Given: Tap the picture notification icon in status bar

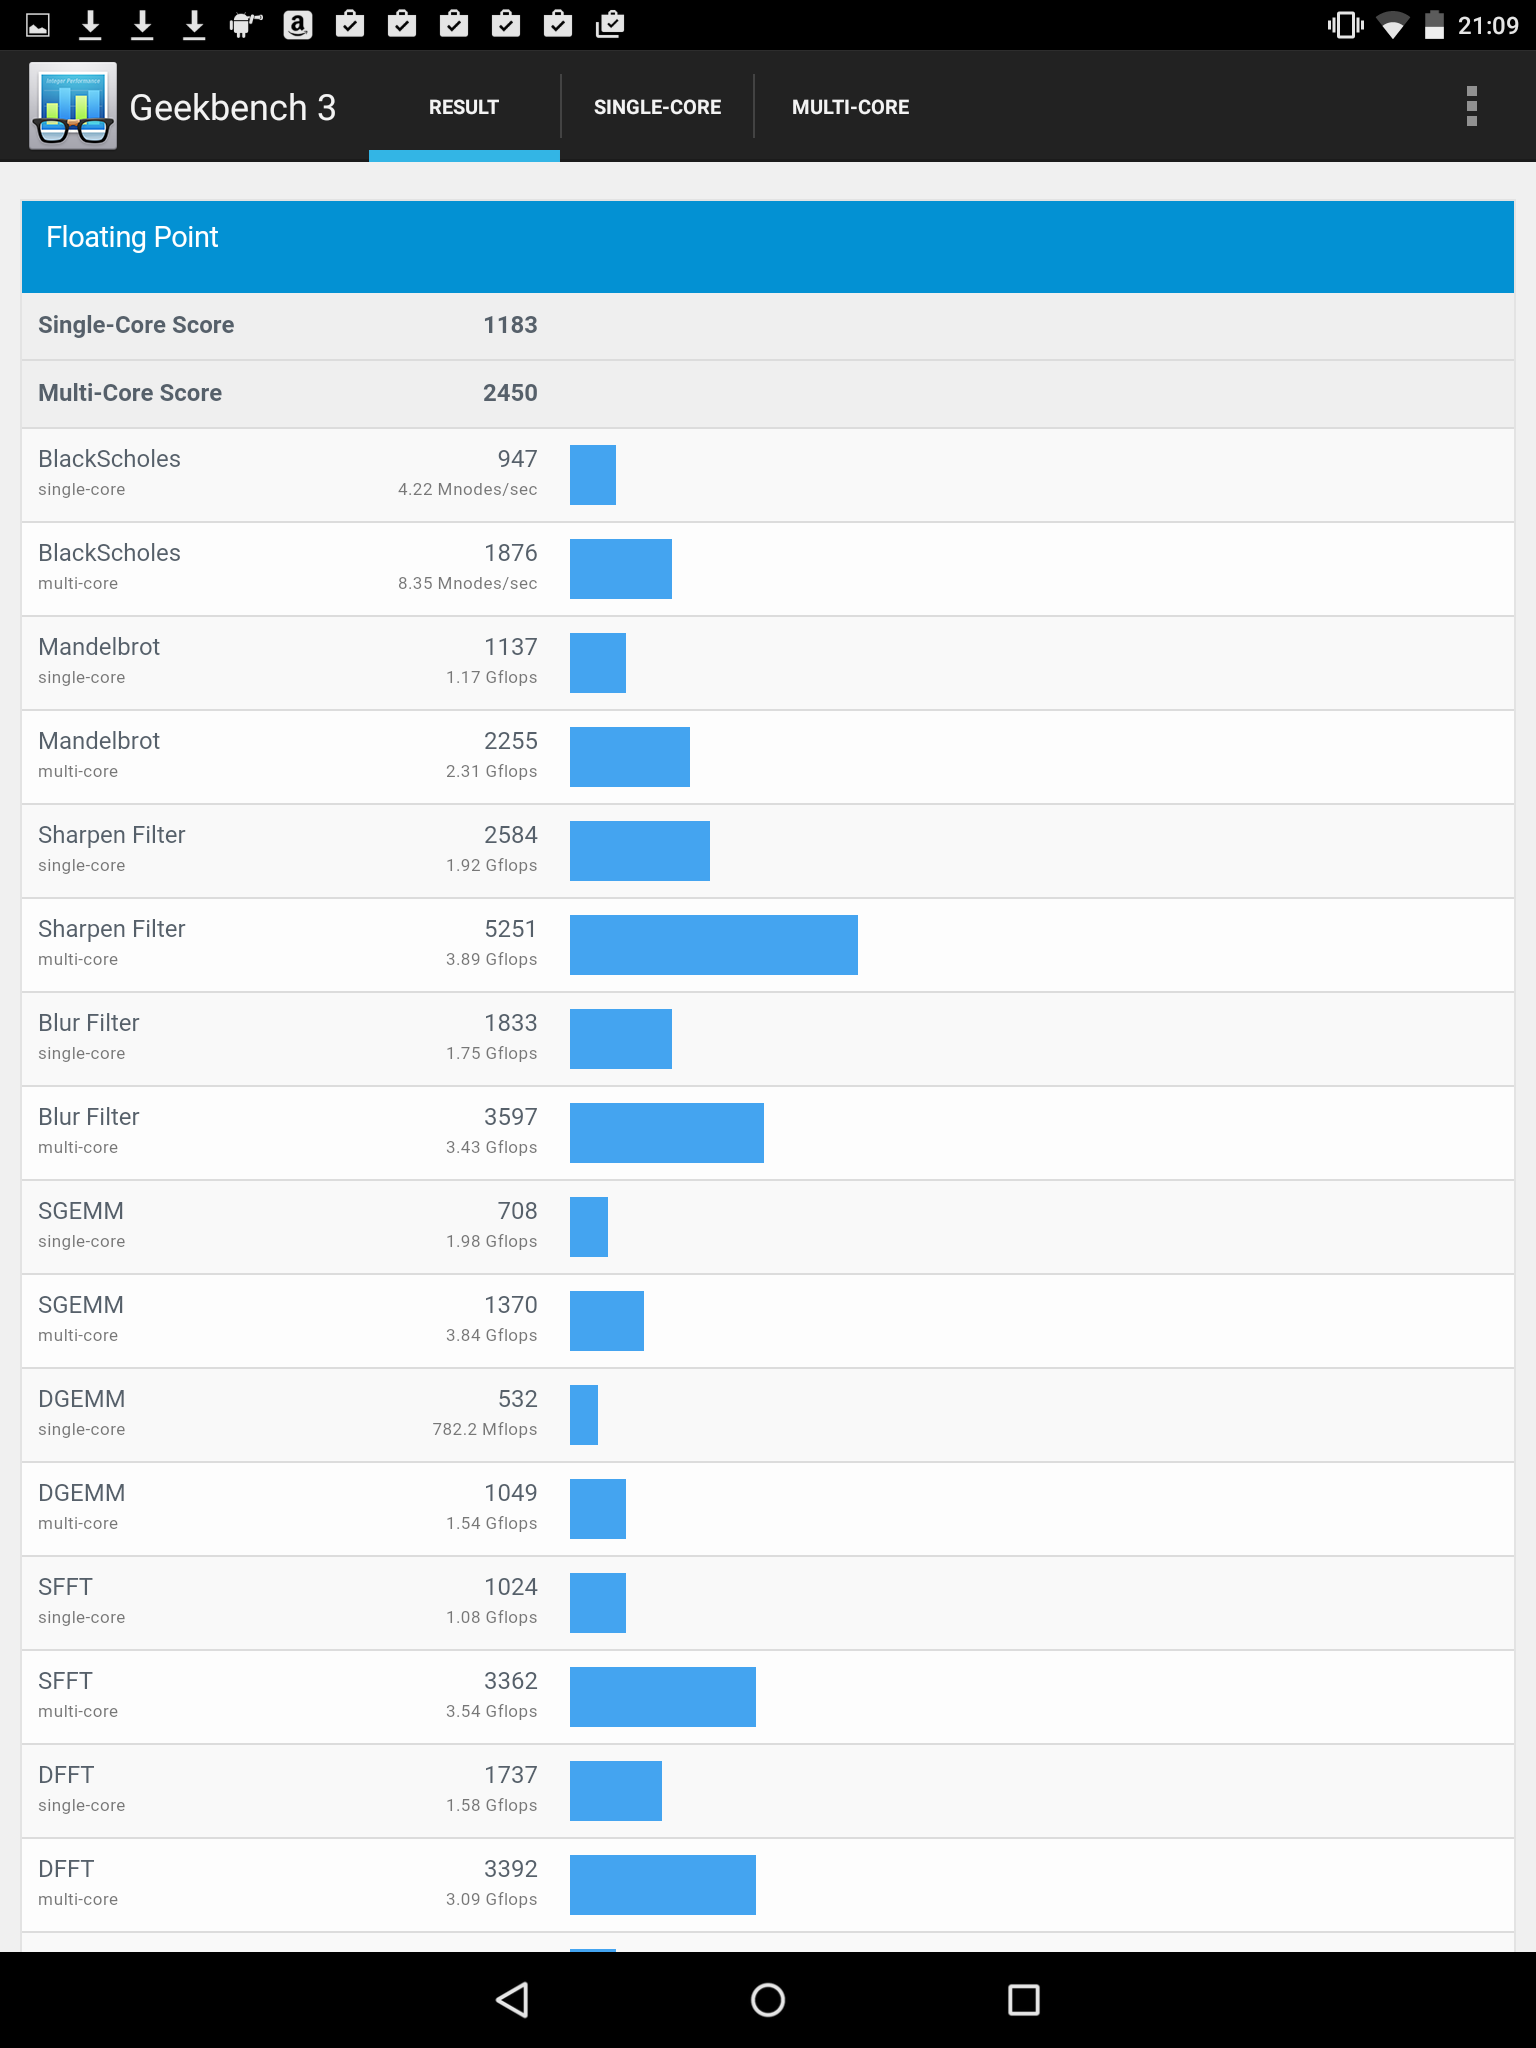Looking at the screenshot, I should pyautogui.click(x=38, y=24).
